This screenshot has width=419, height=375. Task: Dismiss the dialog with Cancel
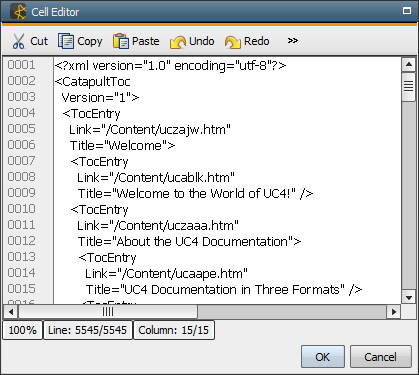tap(381, 357)
